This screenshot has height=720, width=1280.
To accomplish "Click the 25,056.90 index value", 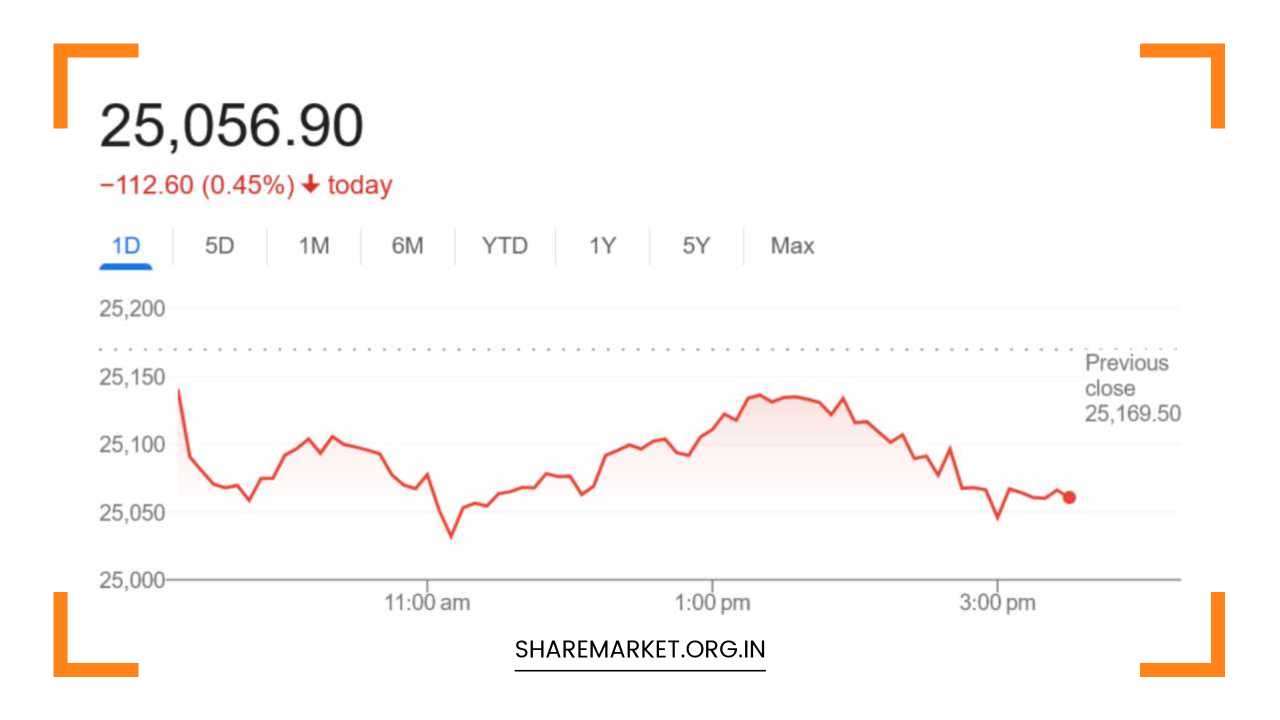I will [231, 127].
